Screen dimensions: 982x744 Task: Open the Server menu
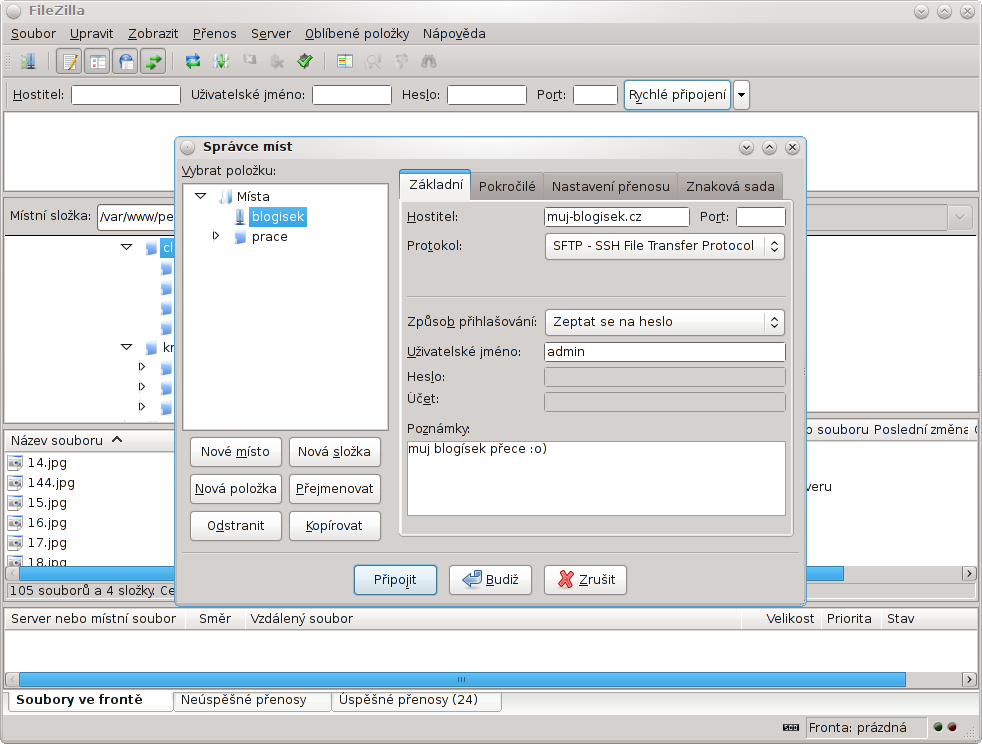pyautogui.click(x=271, y=34)
